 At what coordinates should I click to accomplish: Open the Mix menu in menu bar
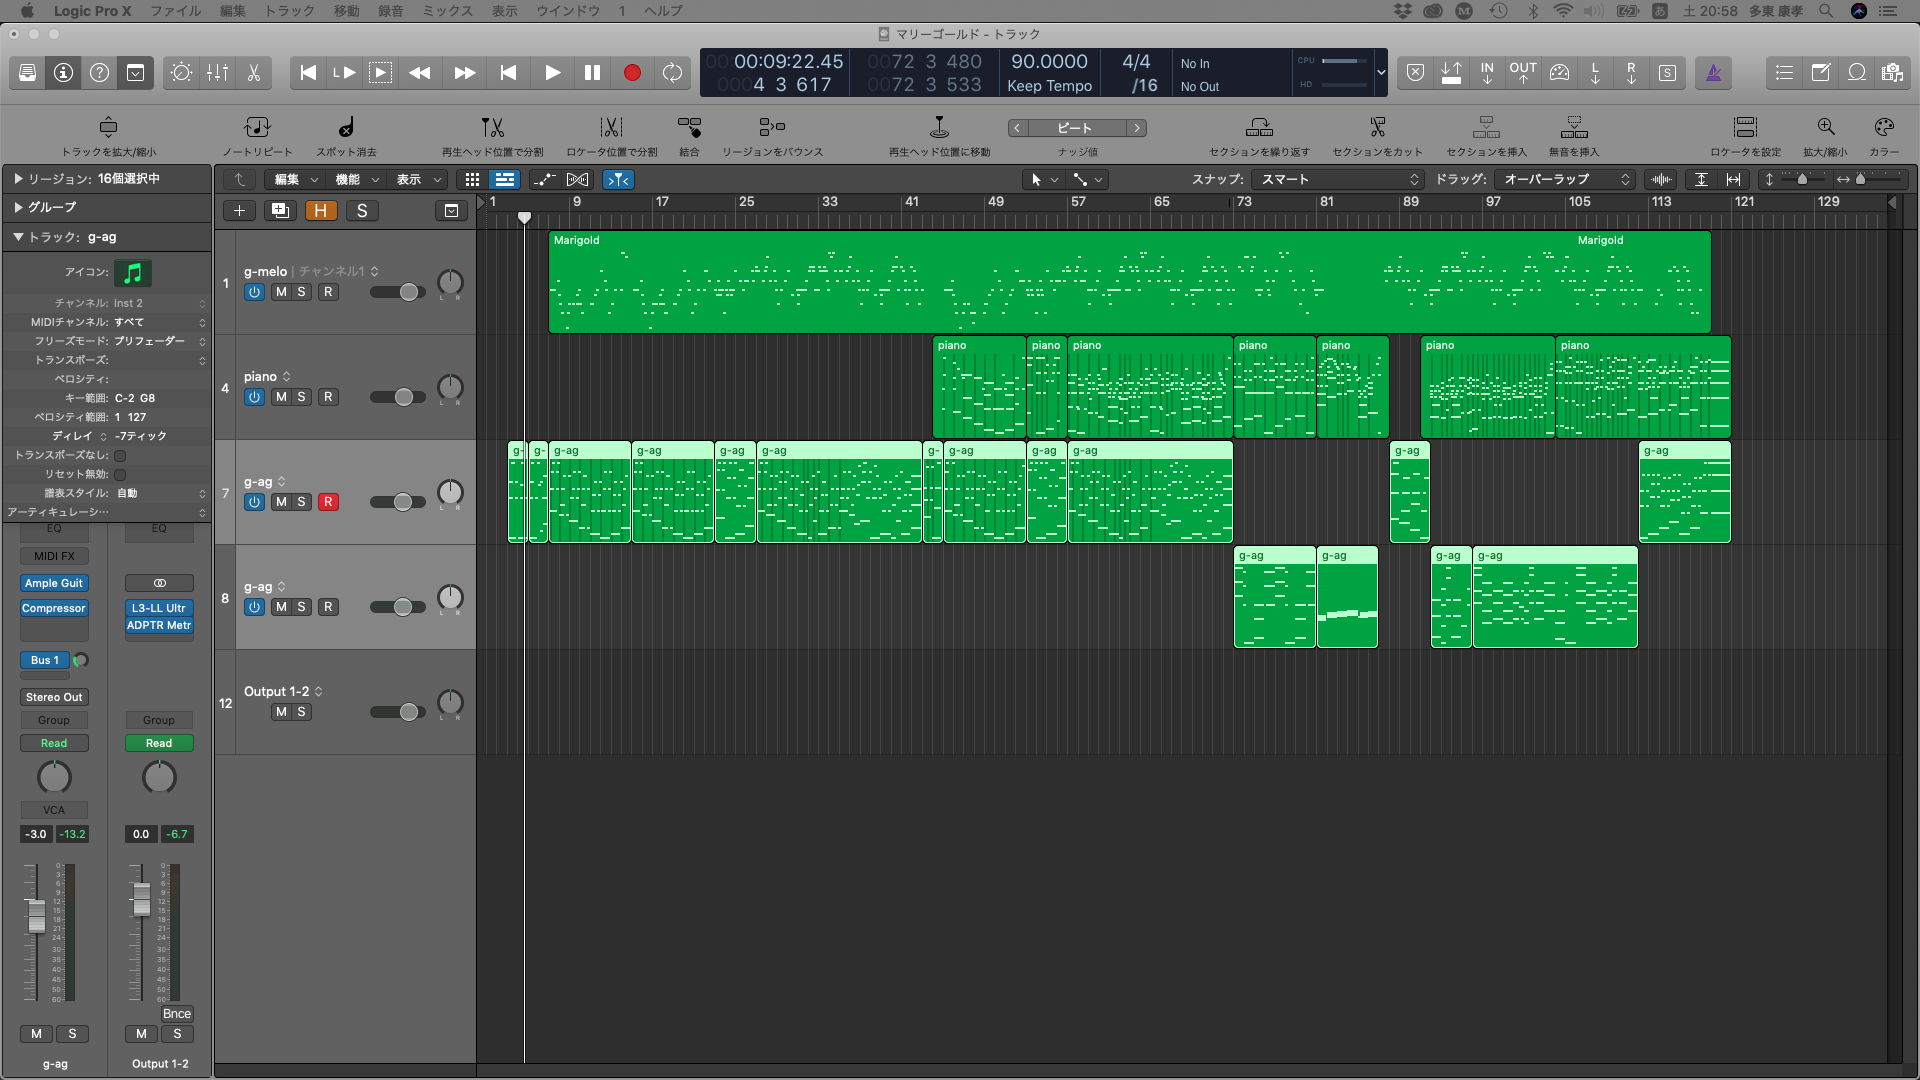[447, 11]
